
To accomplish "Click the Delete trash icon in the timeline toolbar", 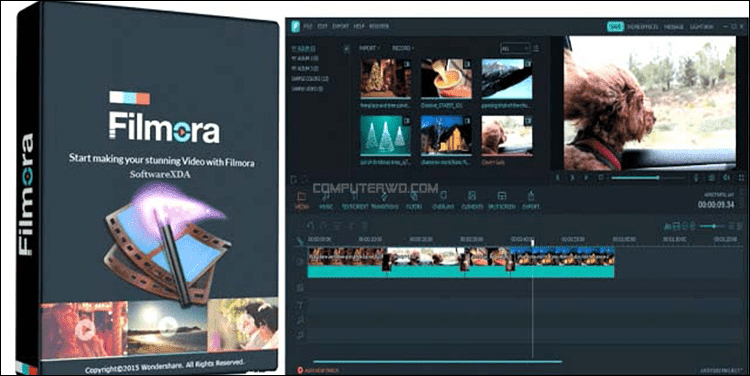I will pyautogui.click(x=364, y=226).
